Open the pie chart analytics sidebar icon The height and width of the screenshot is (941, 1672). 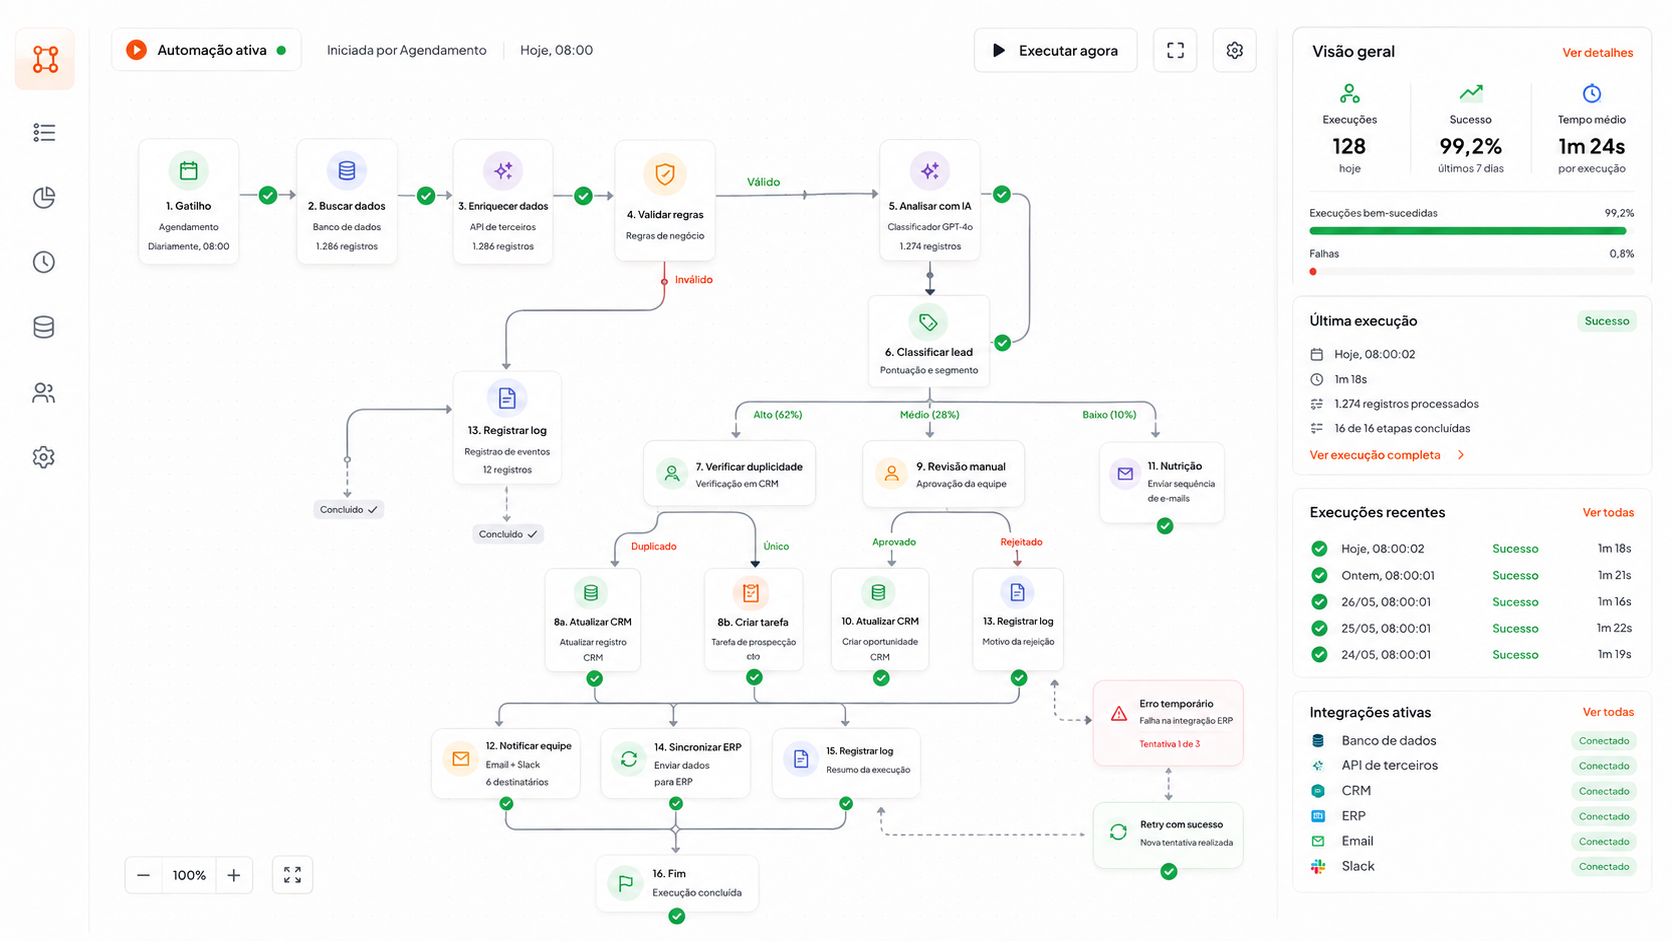[44, 198]
